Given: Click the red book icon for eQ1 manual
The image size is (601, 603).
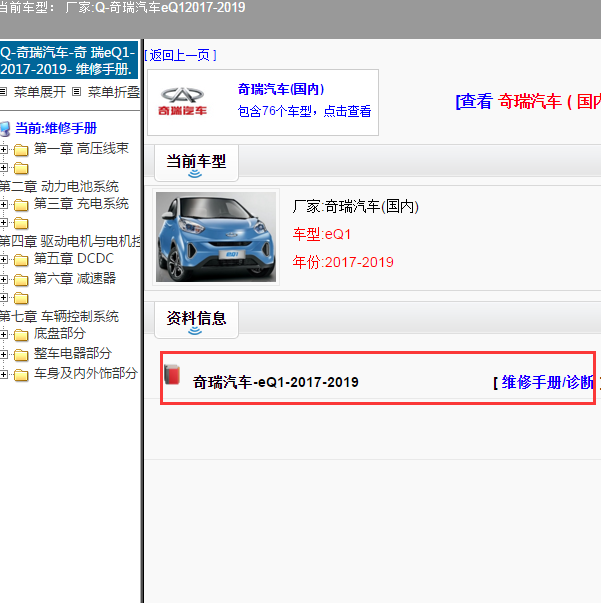Looking at the screenshot, I should click(172, 374).
